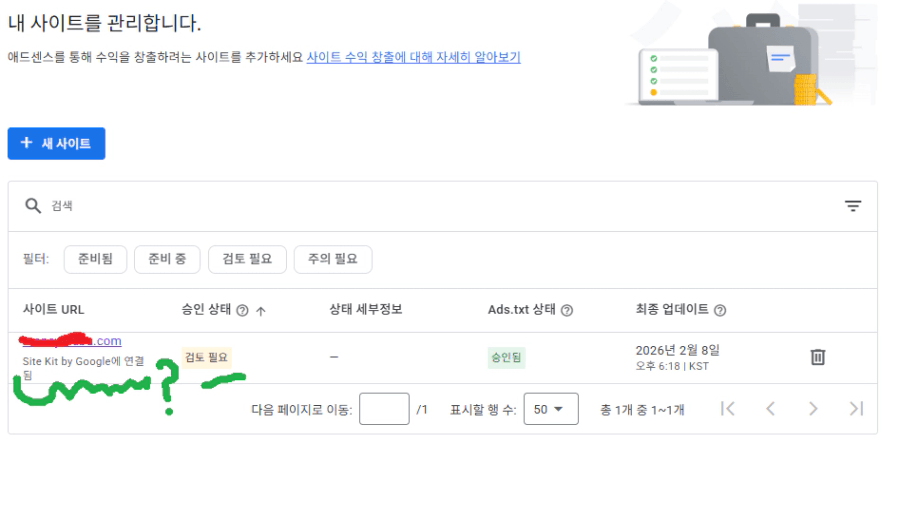
Task: Toggle the 준비 중 filter chip
Action: tap(167, 260)
